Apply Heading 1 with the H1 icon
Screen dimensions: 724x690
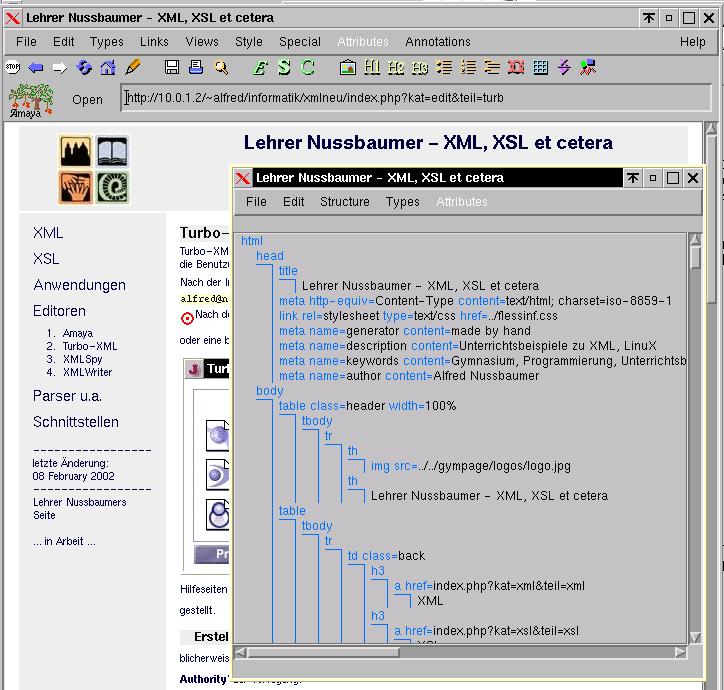pos(372,68)
